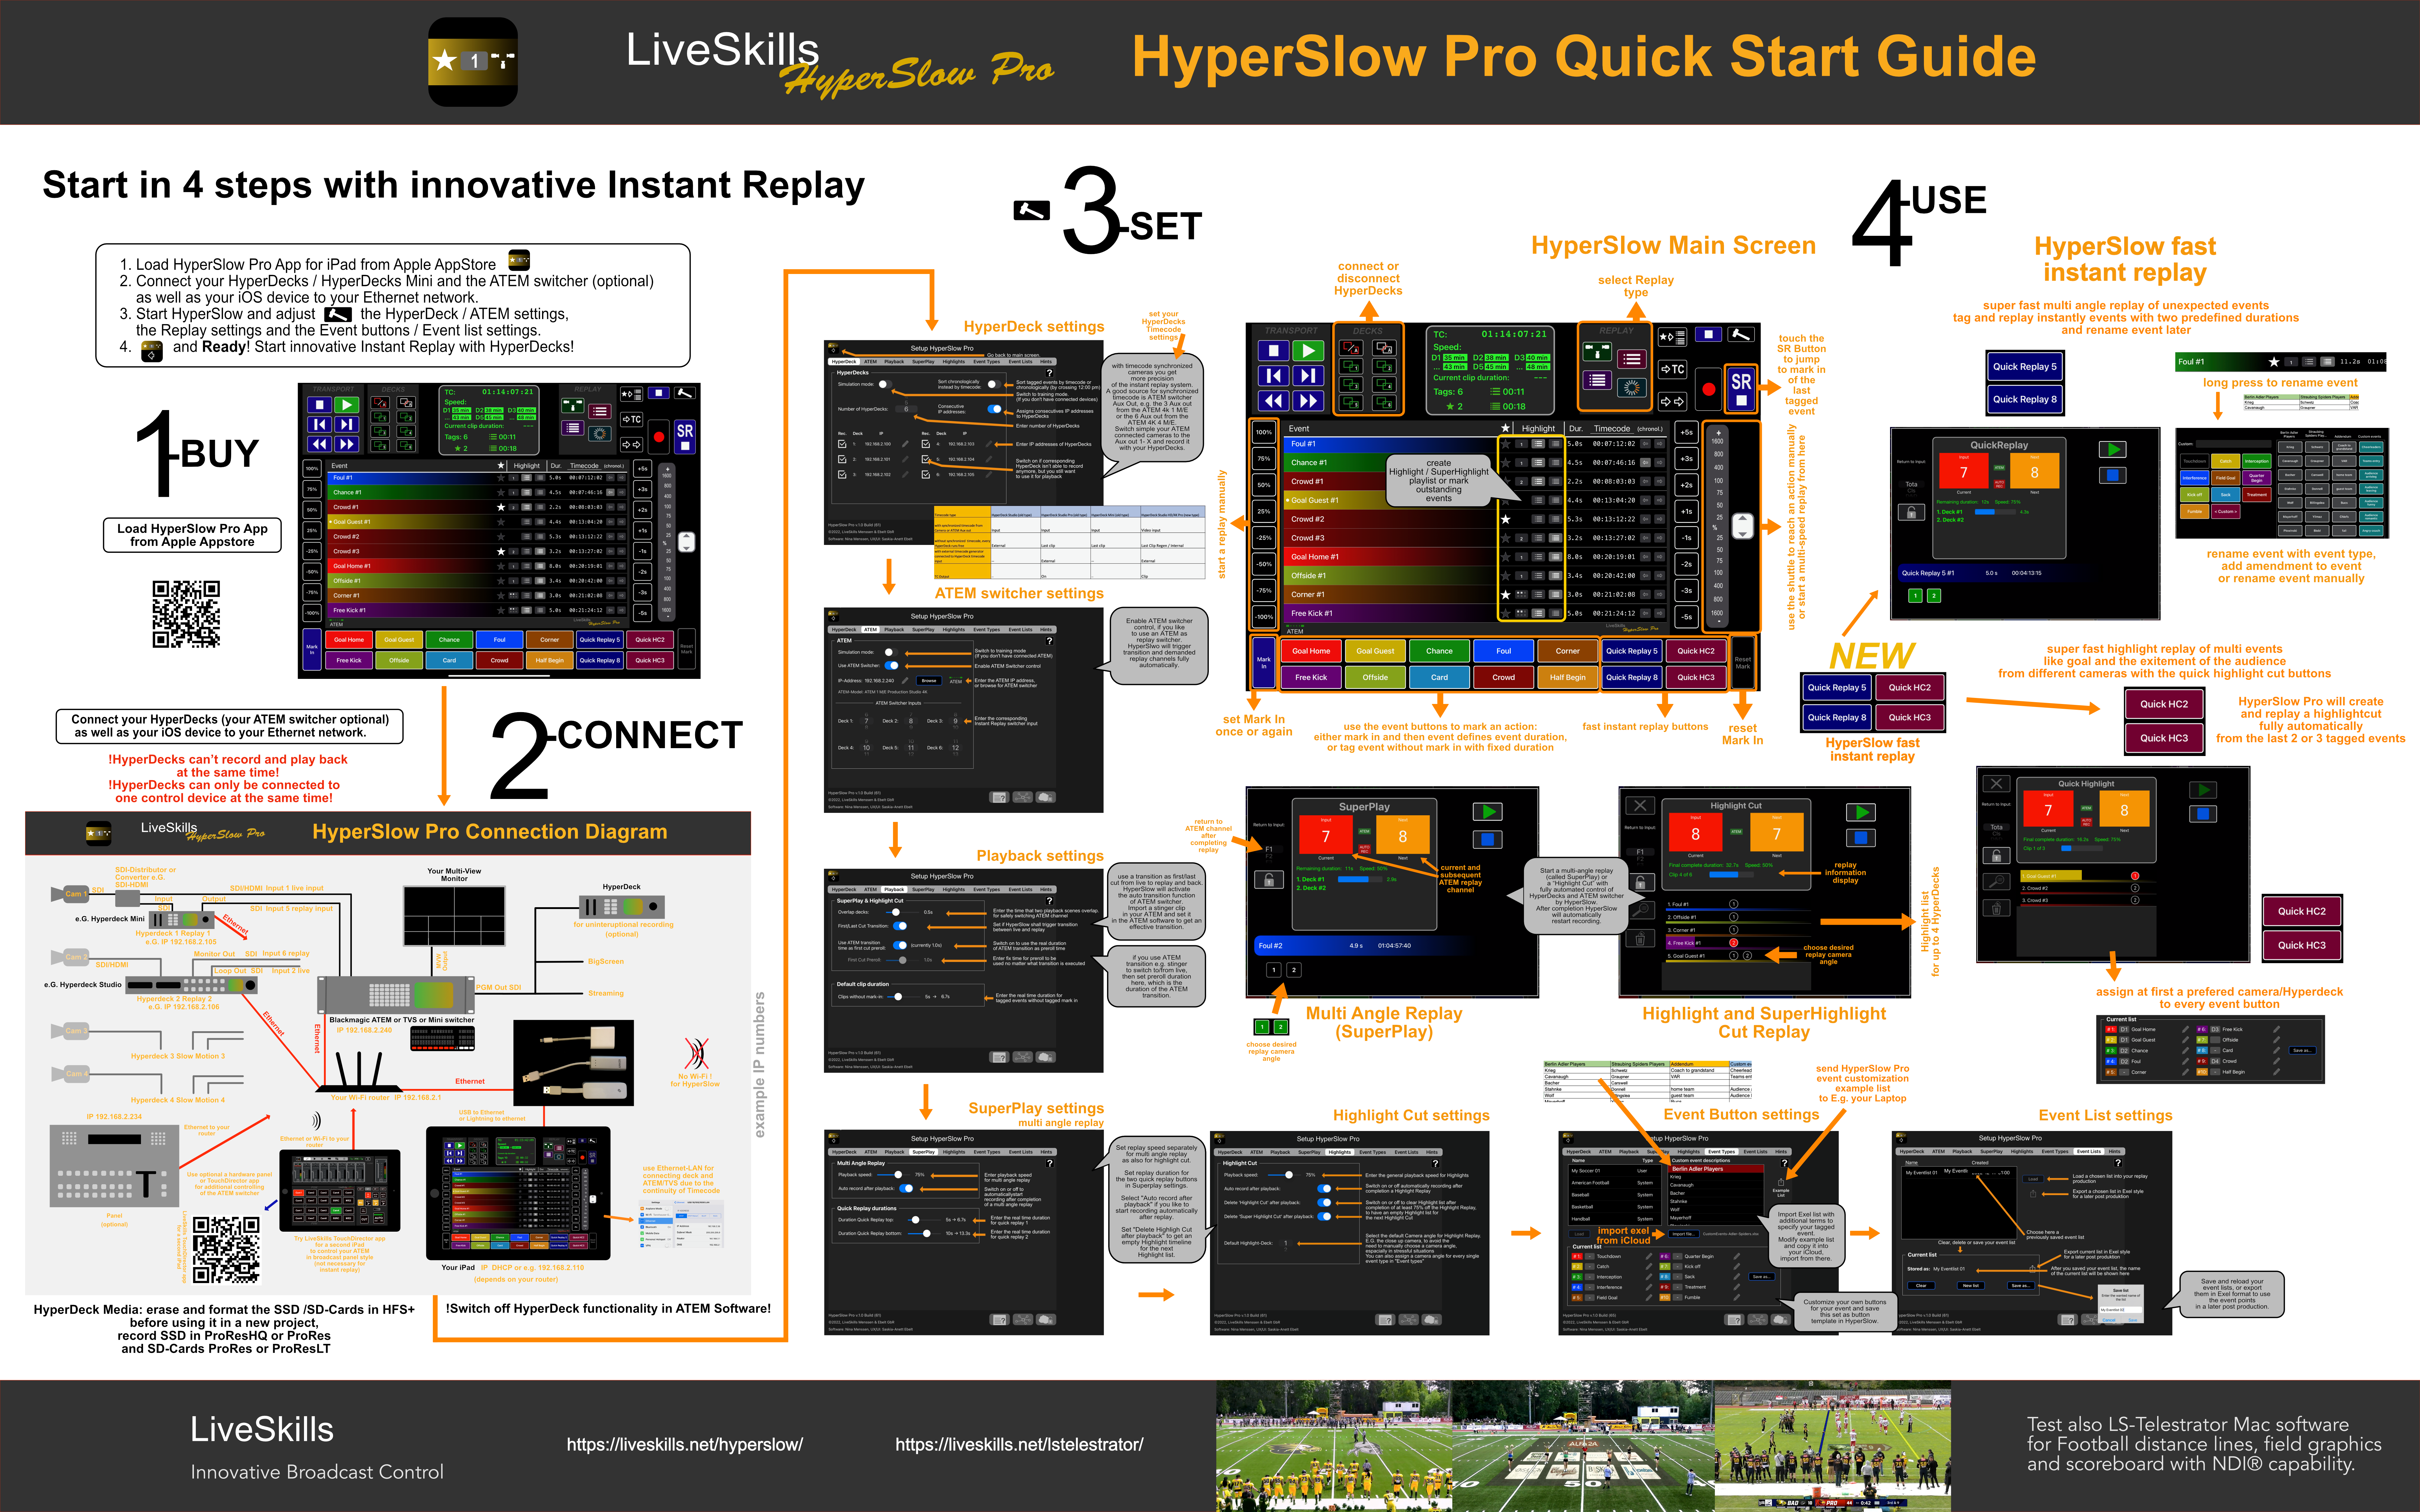Uncheck Rec checkbox for deck 1 192.168.2.100

tap(842, 444)
